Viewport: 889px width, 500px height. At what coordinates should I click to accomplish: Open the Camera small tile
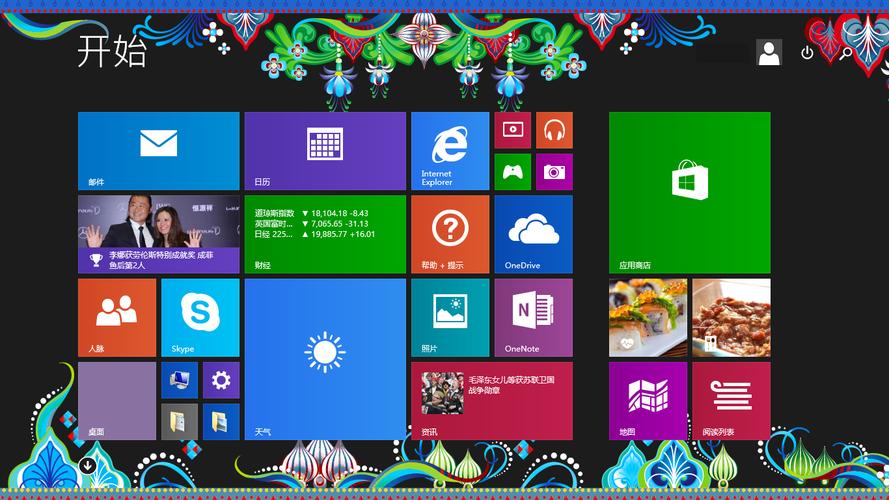coord(554,172)
